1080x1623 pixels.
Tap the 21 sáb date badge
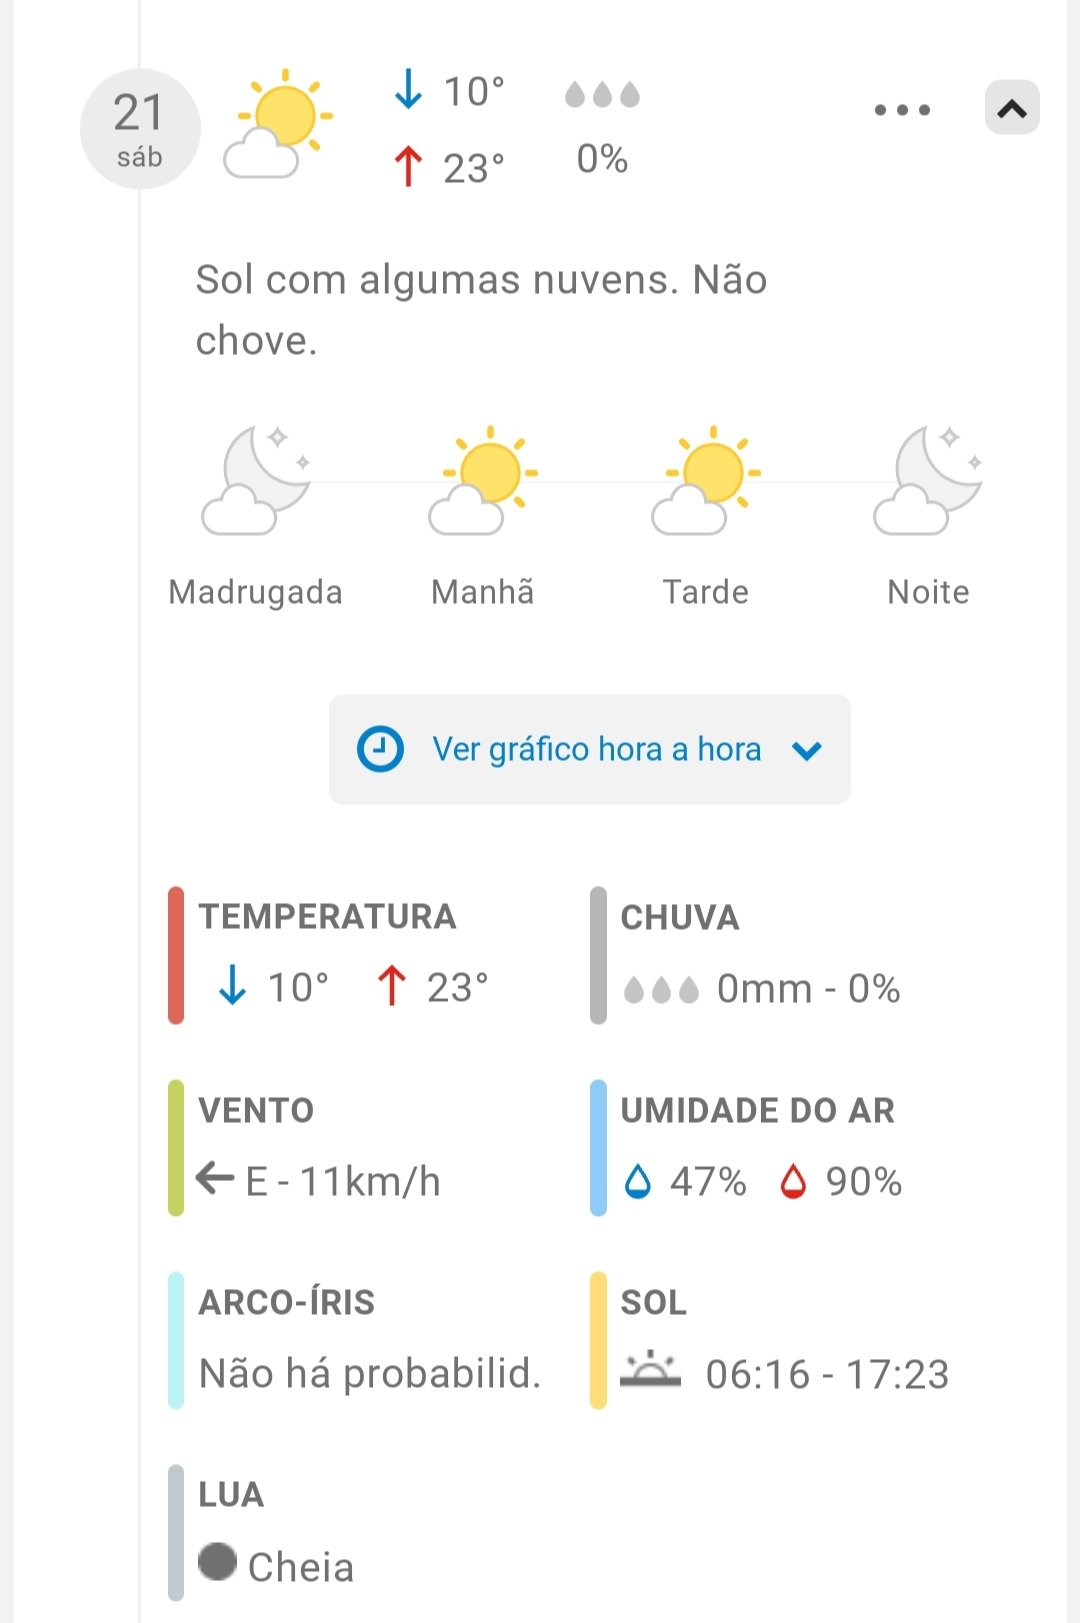[x=140, y=129]
